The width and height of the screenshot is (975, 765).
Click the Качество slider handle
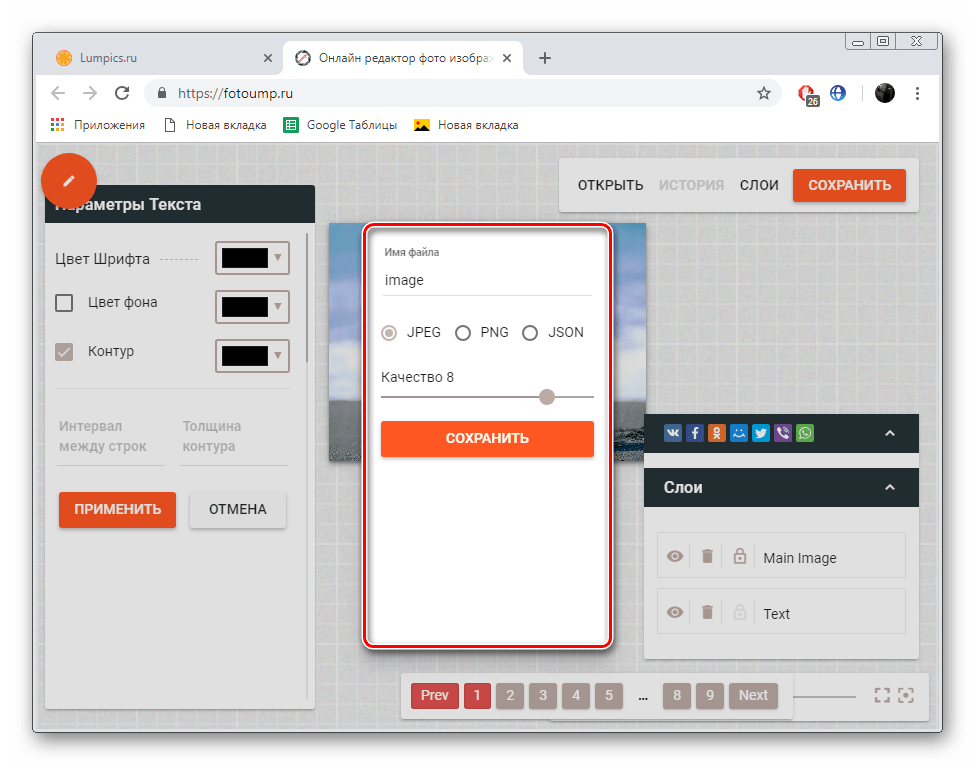(547, 397)
